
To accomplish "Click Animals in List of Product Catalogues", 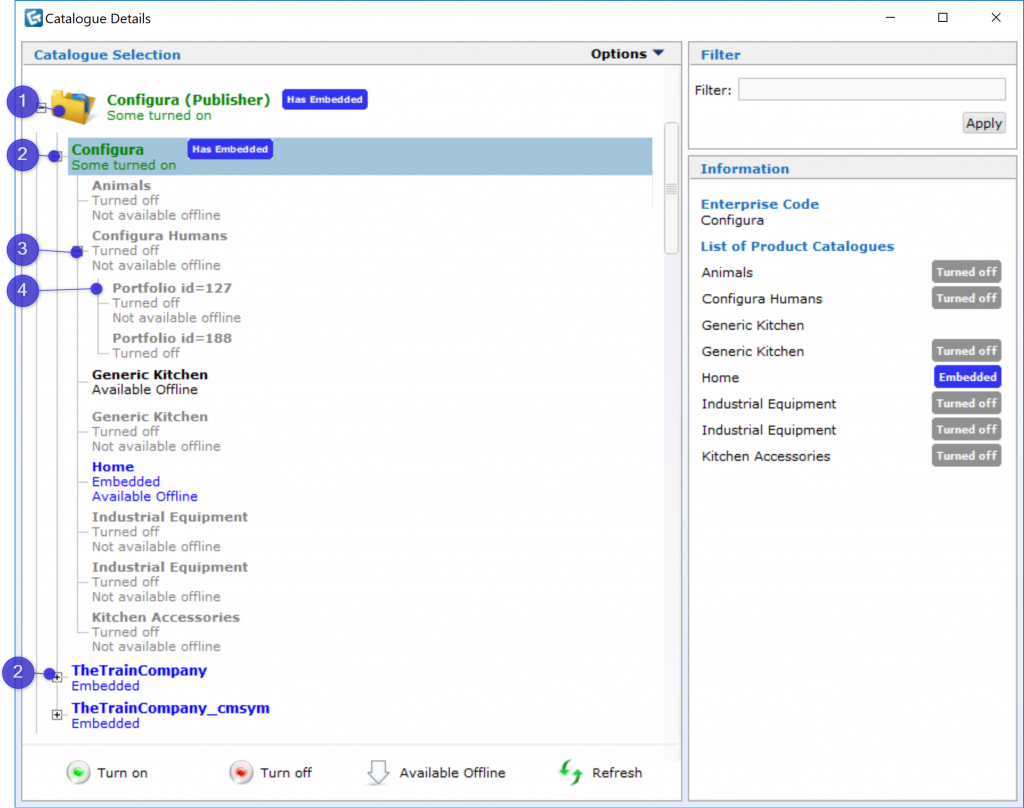I will coord(727,272).
